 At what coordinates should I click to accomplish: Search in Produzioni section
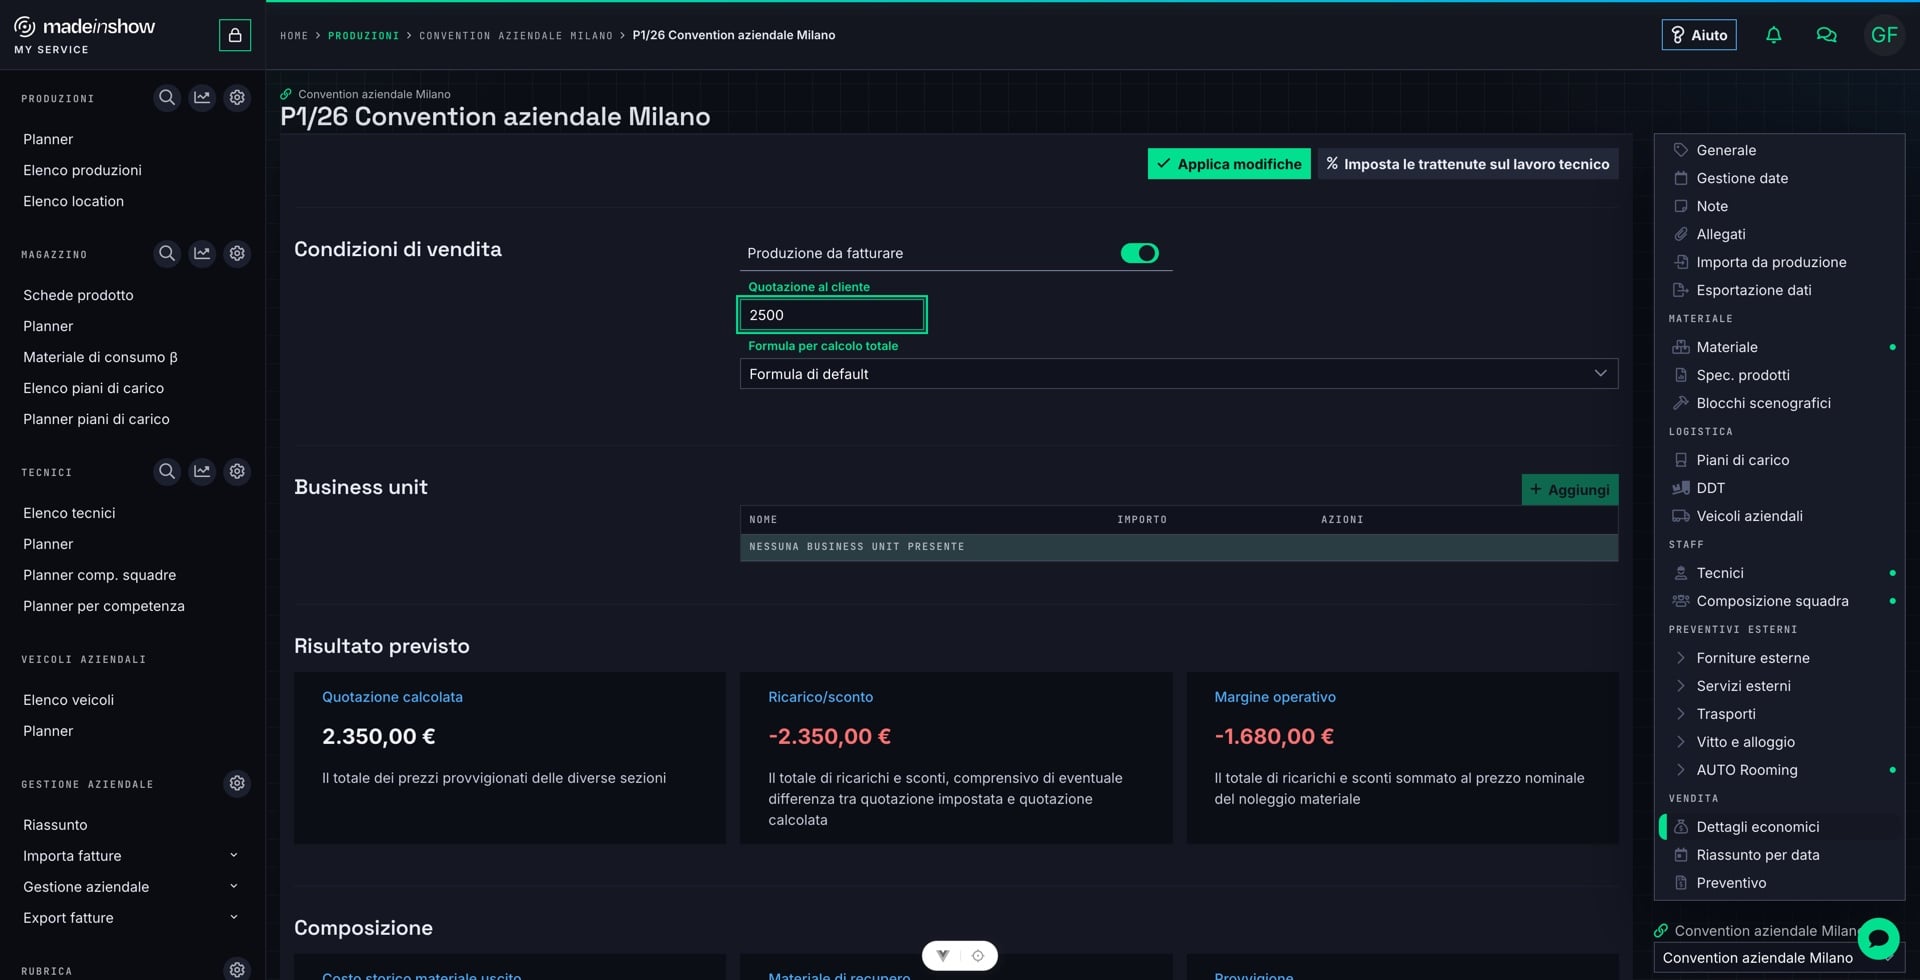tap(167, 98)
